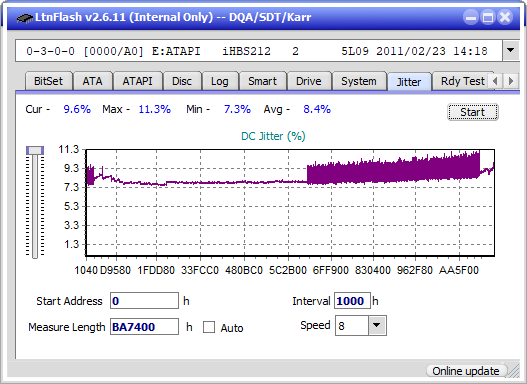This screenshot has width=527, height=384.
Task: Click the Start button
Action: click(x=473, y=112)
